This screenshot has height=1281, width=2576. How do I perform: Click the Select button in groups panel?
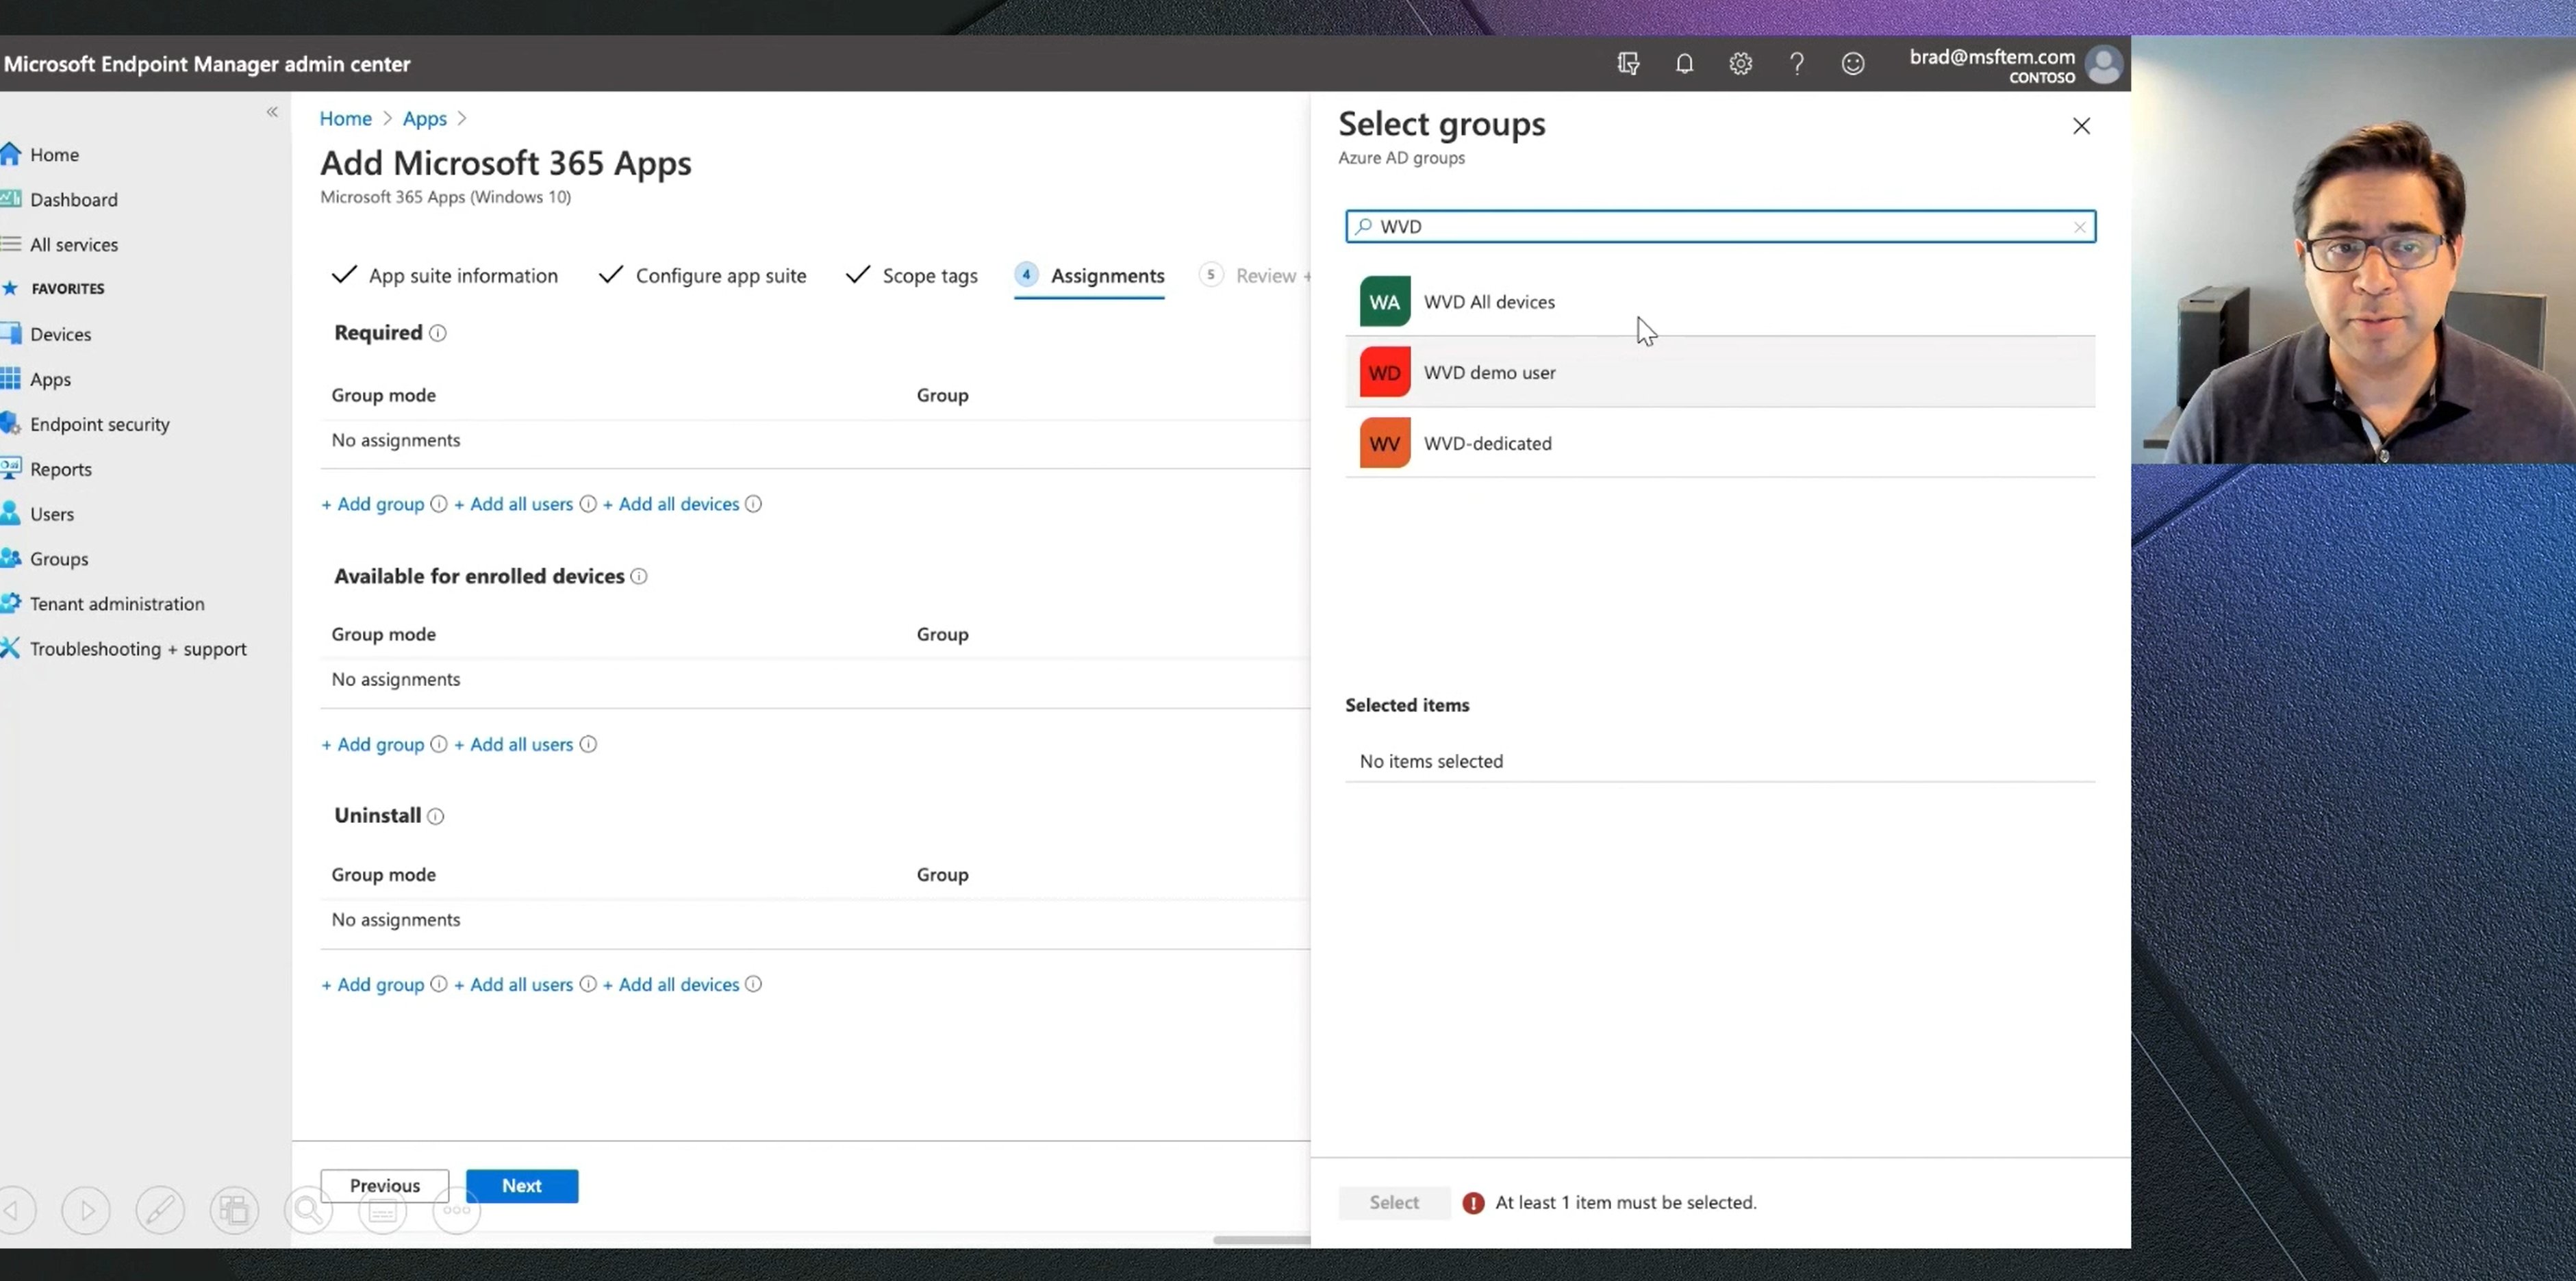pos(1394,1202)
